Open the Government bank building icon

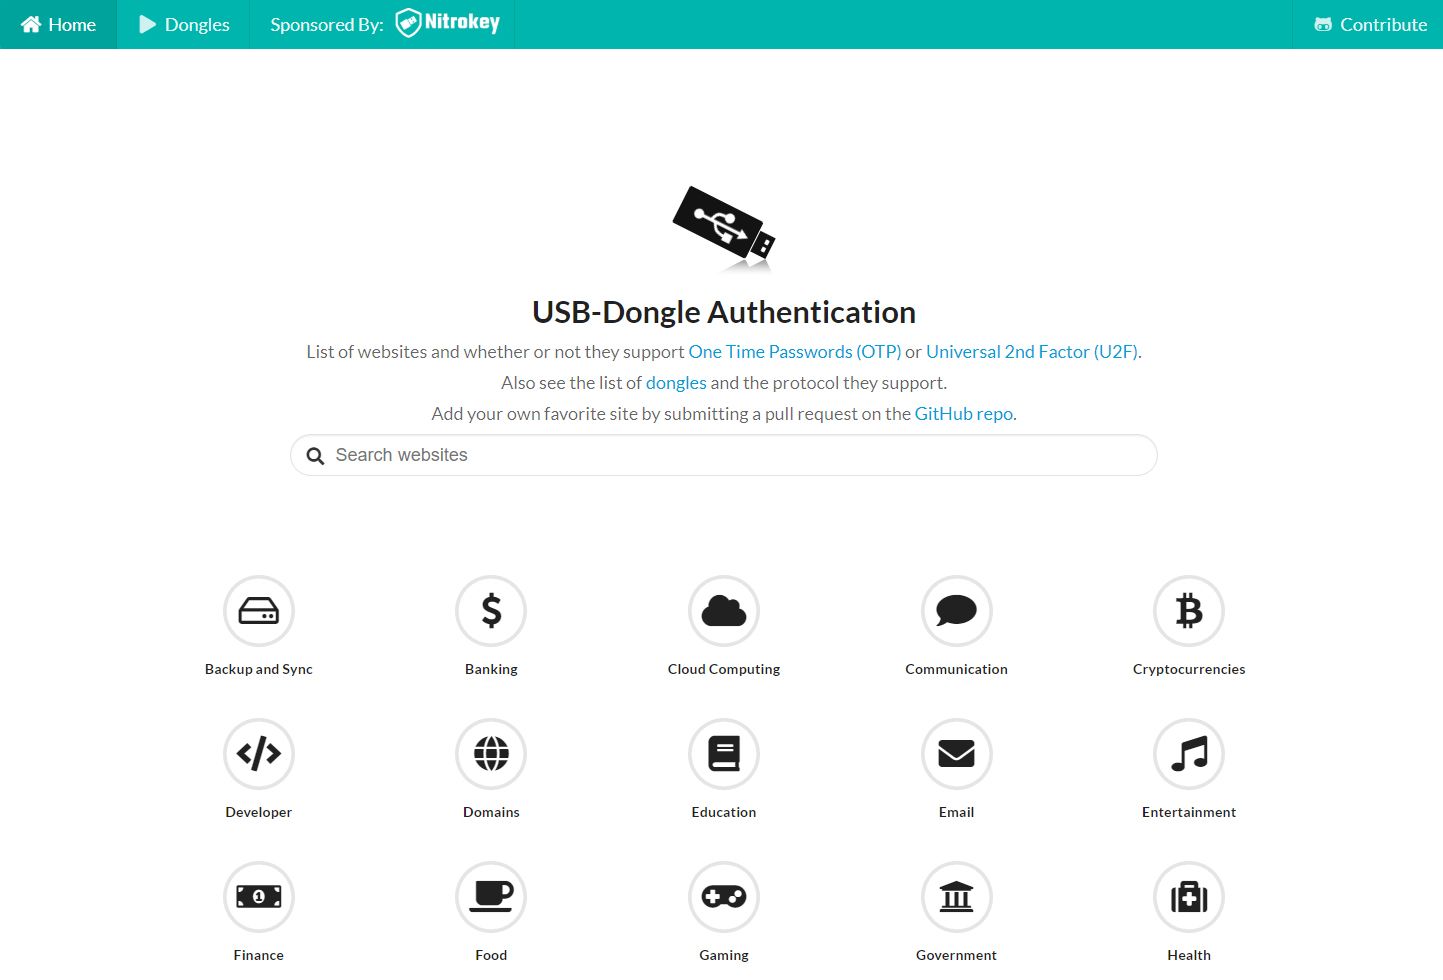click(956, 897)
